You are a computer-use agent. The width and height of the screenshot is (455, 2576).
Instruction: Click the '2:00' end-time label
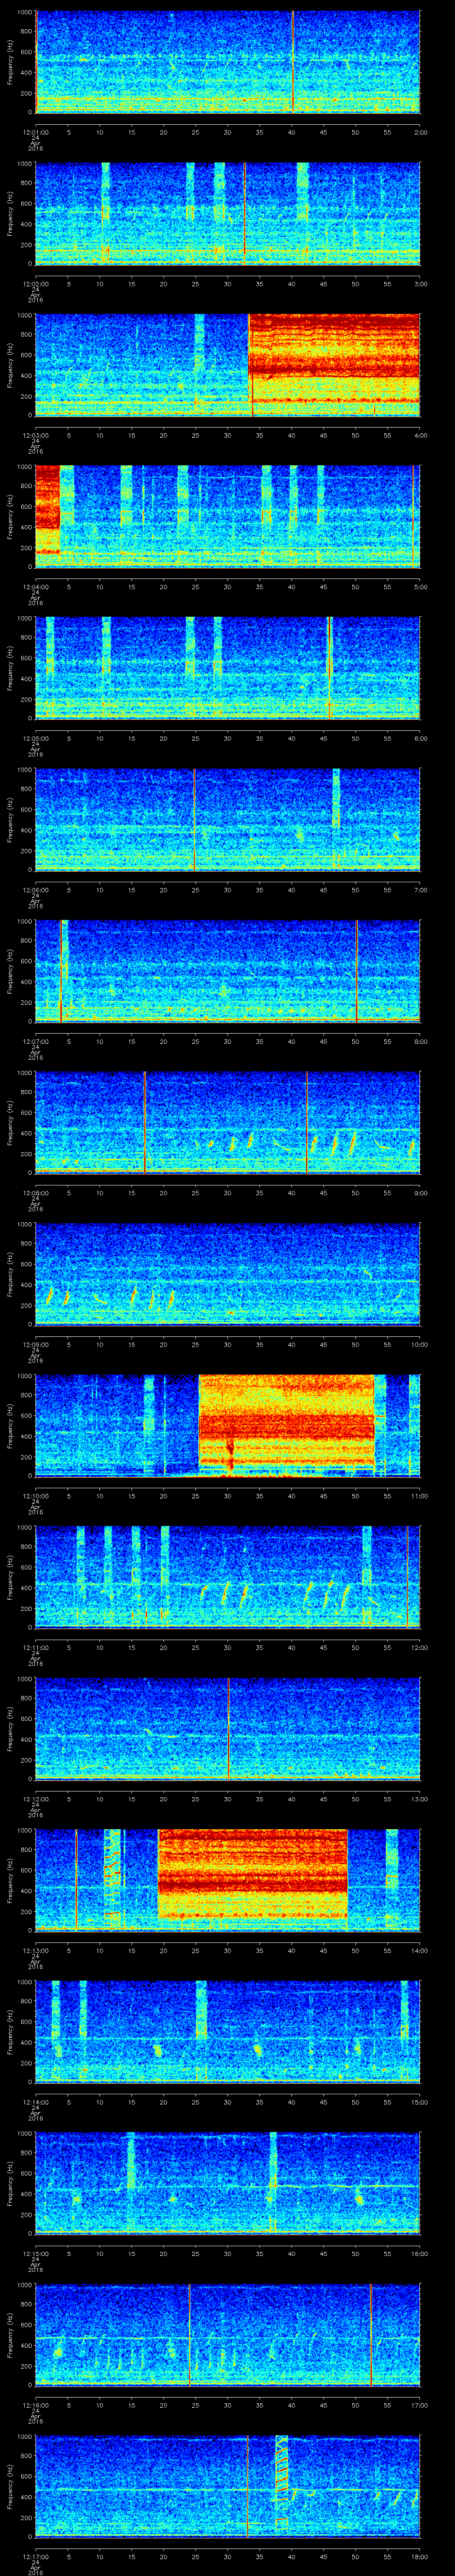(420, 131)
